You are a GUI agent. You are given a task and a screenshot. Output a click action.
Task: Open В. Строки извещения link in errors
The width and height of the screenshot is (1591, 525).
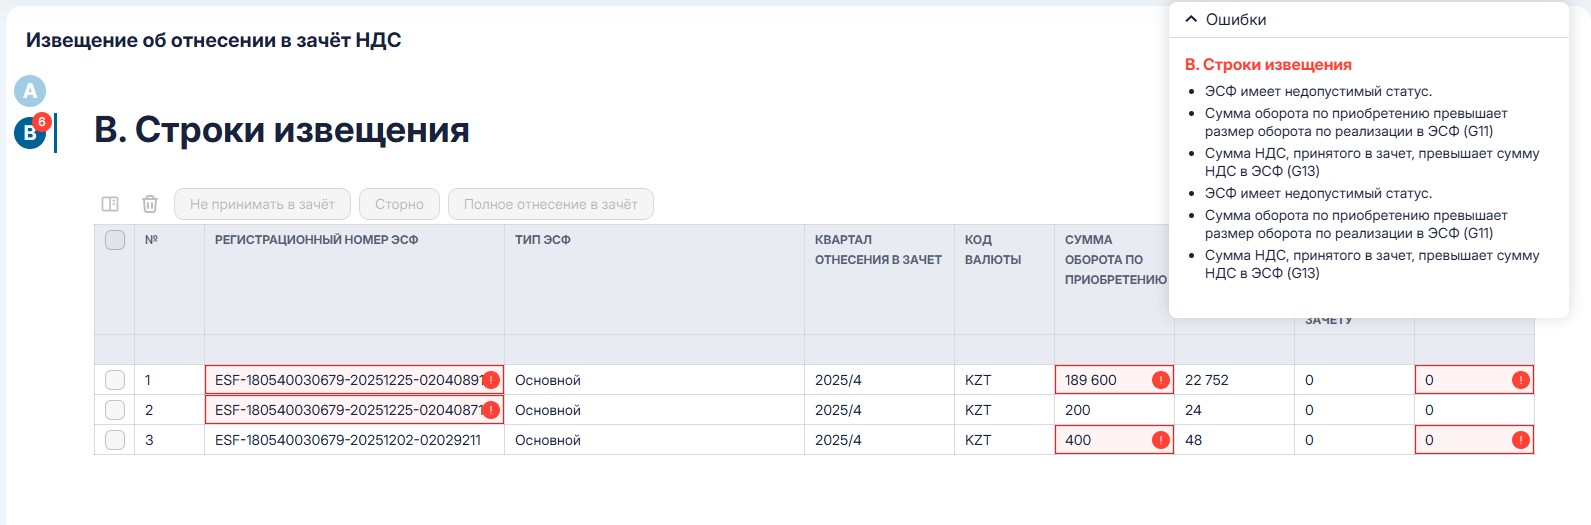coord(1267,65)
